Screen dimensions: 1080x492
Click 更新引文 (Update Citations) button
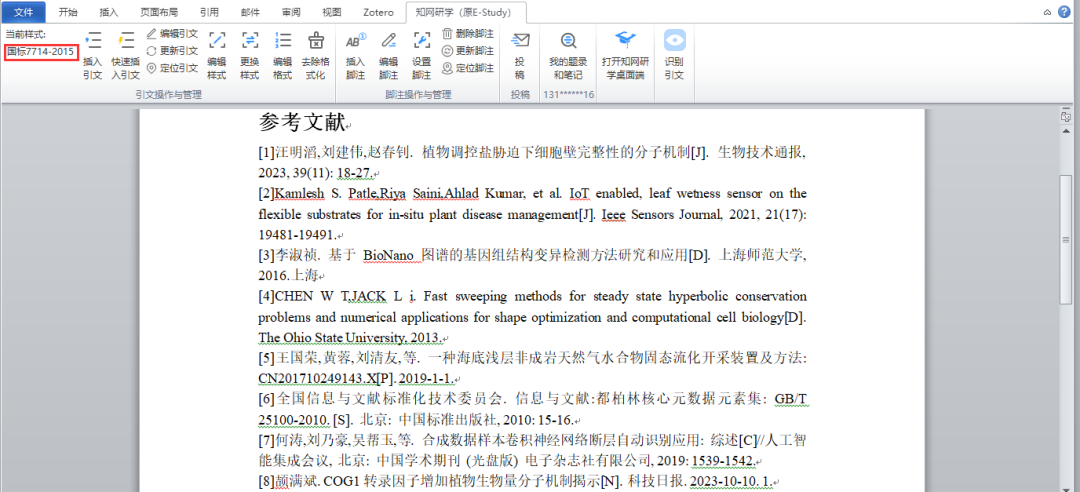click(x=172, y=50)
